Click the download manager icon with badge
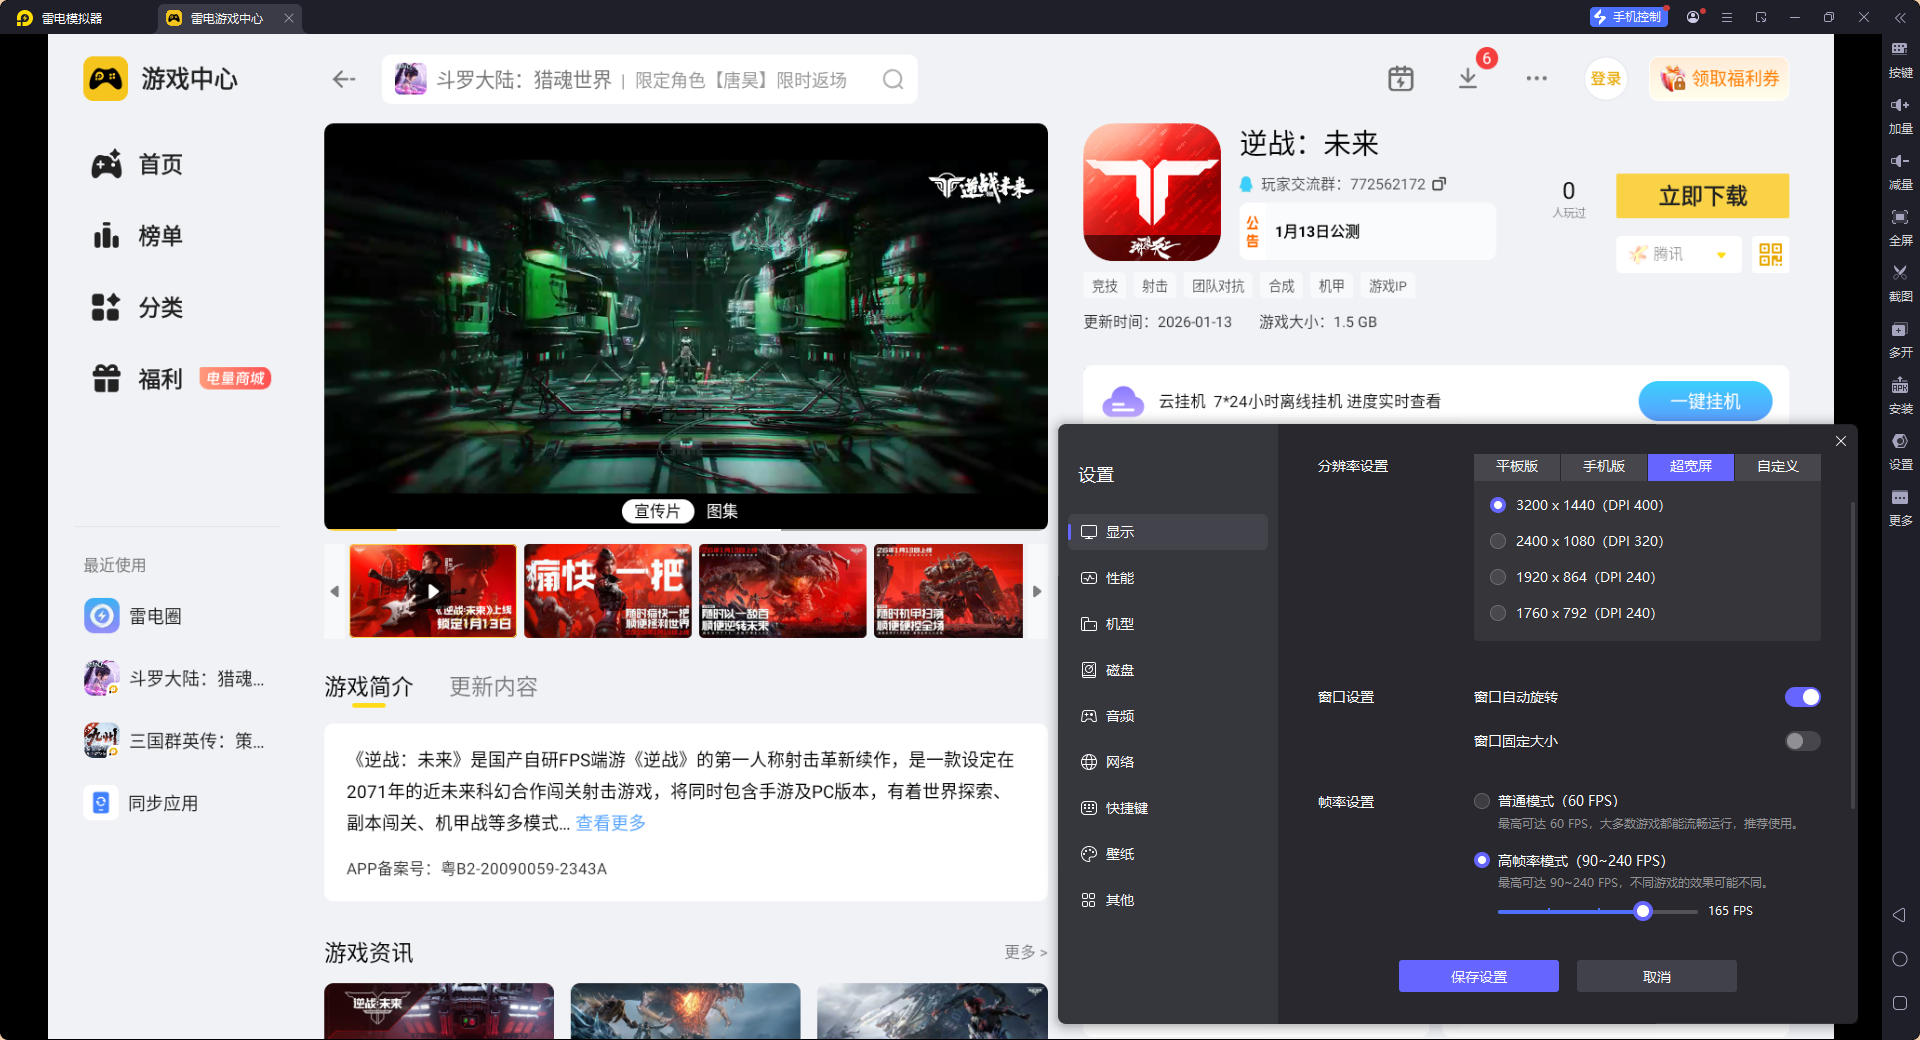 [x=1468, y=78]
